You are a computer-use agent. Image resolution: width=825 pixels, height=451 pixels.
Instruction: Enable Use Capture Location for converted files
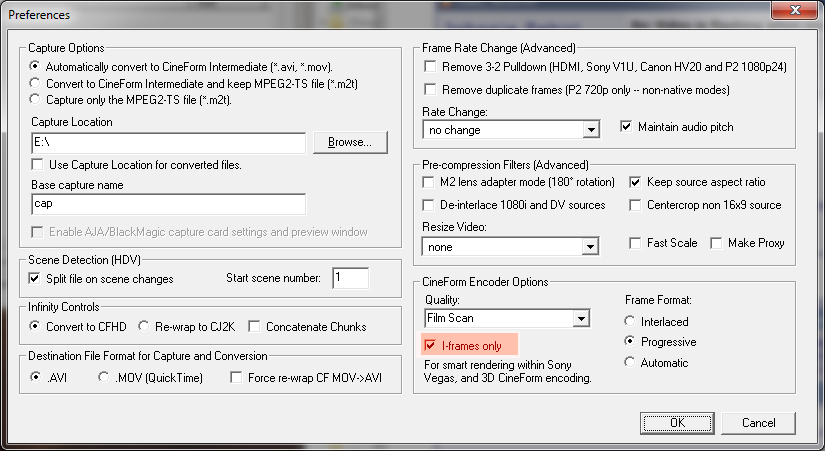(x=38, y=164)
